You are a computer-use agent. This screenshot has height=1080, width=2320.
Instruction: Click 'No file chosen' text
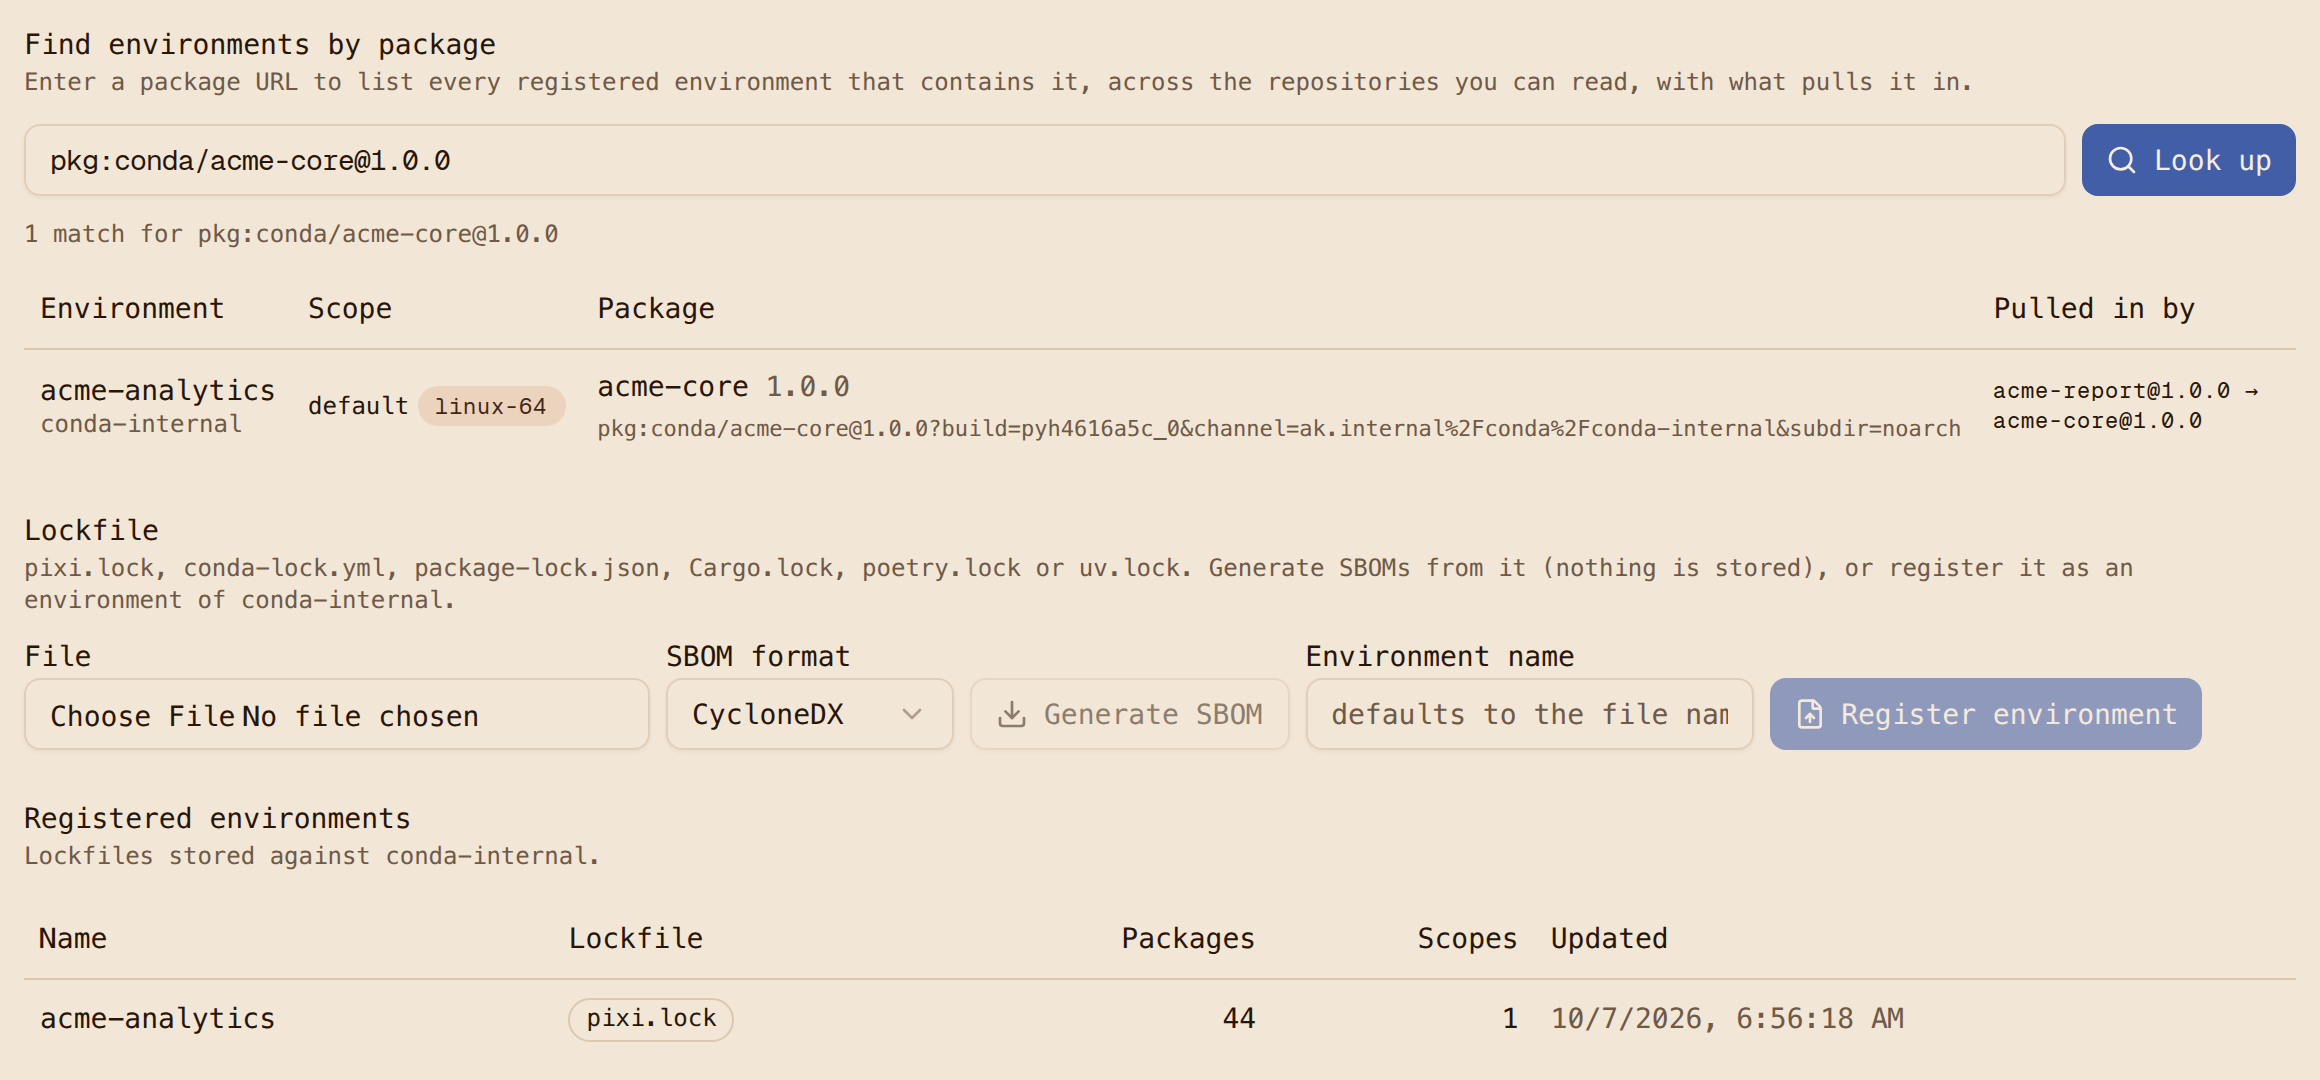pos(360,716)
